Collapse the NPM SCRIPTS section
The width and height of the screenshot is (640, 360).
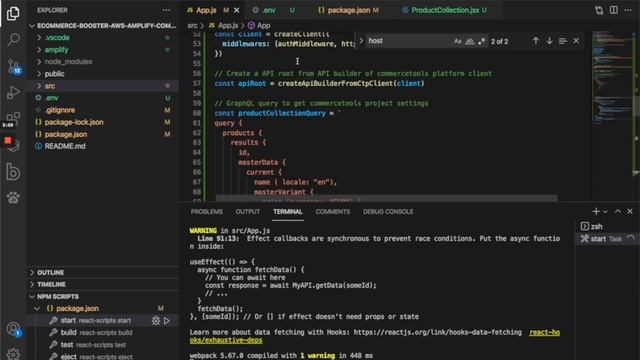coord(103,297)
